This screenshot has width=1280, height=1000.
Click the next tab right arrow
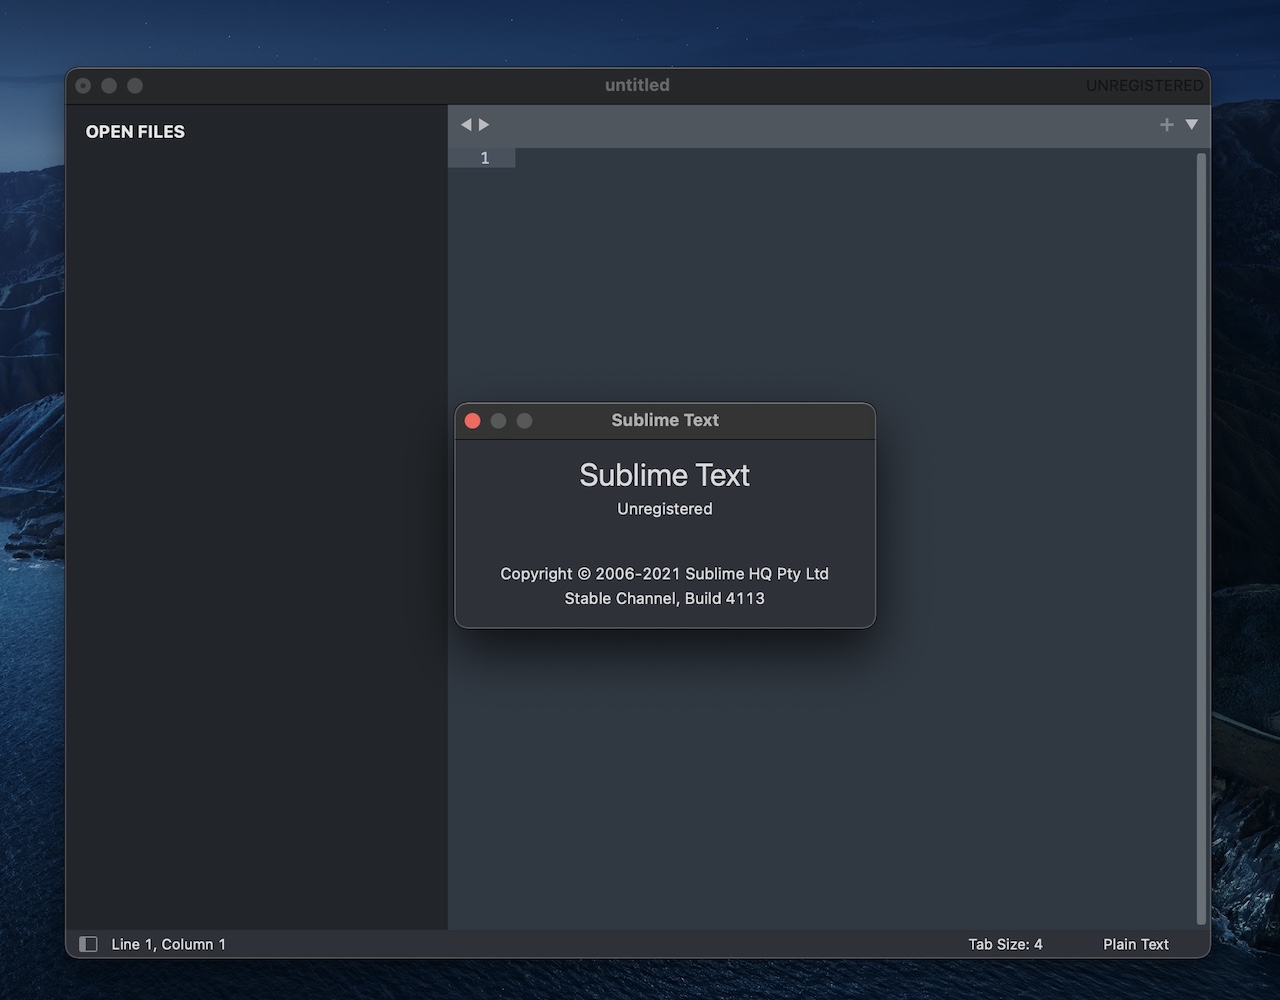point(484,125)
